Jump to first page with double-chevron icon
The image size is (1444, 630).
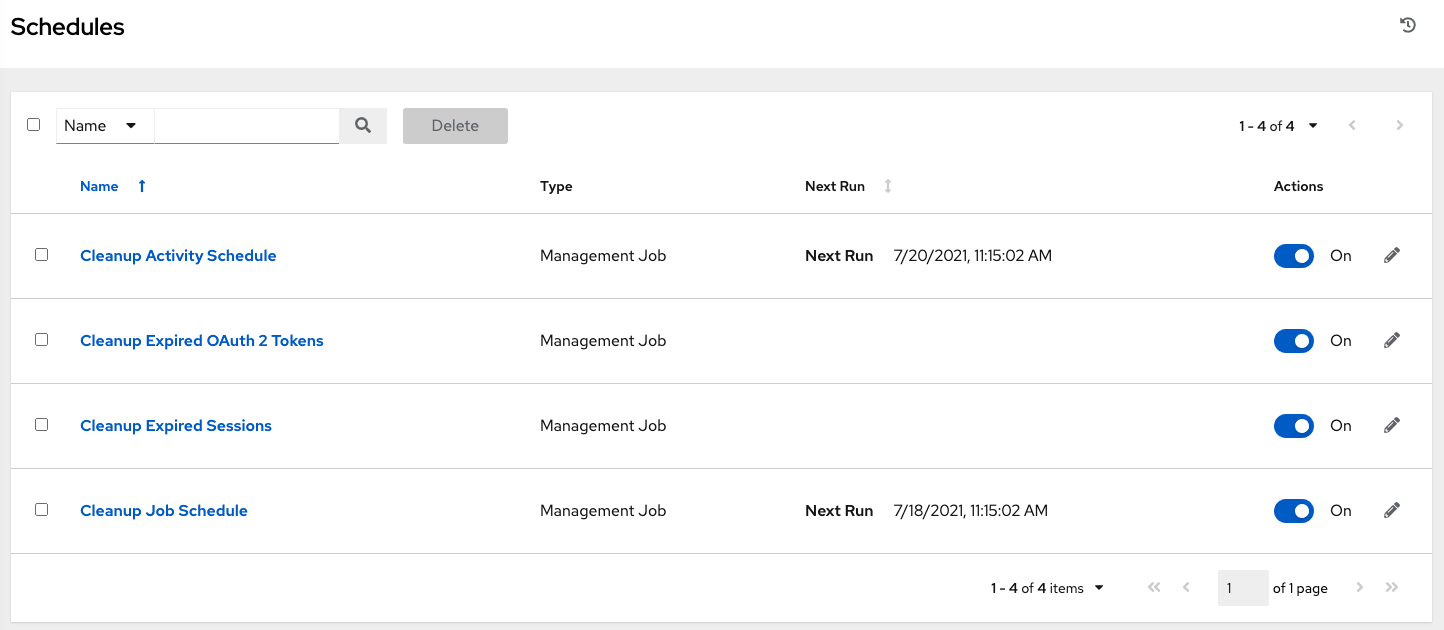(1154, 587)
